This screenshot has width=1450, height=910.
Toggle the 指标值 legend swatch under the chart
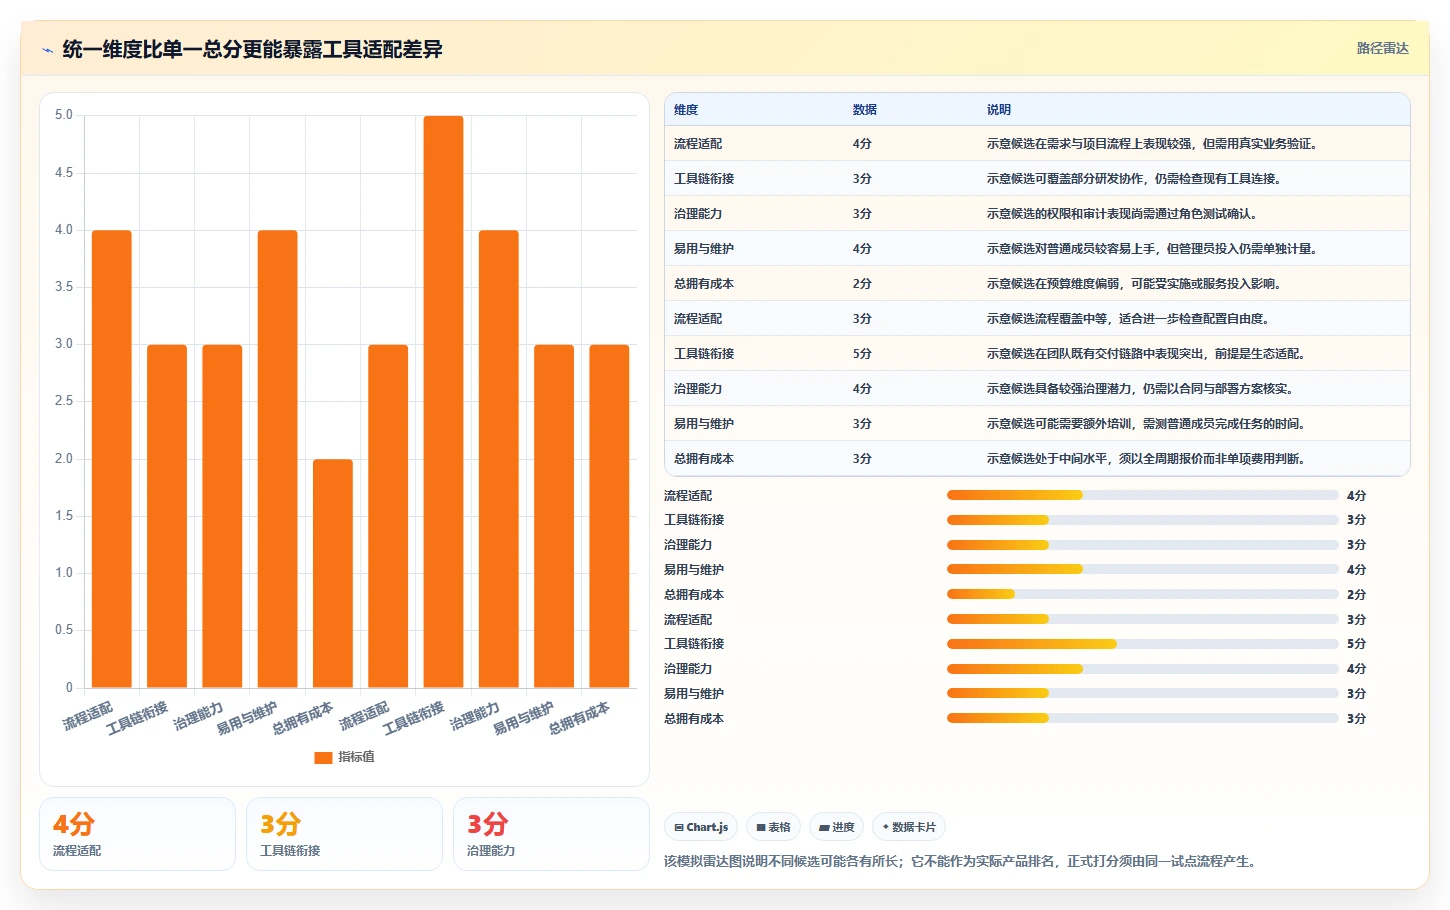323,757
